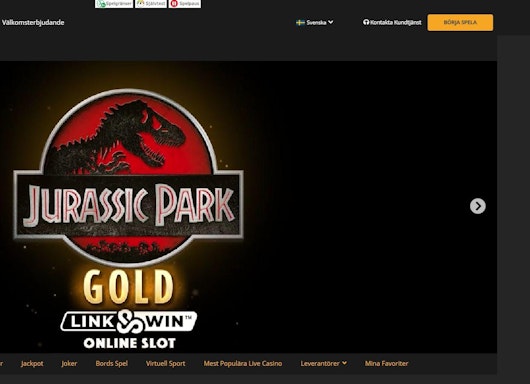Open the Svenska language dropdown
The width and height of the screenshot is (530, 384).
click(x=315, y=22)
